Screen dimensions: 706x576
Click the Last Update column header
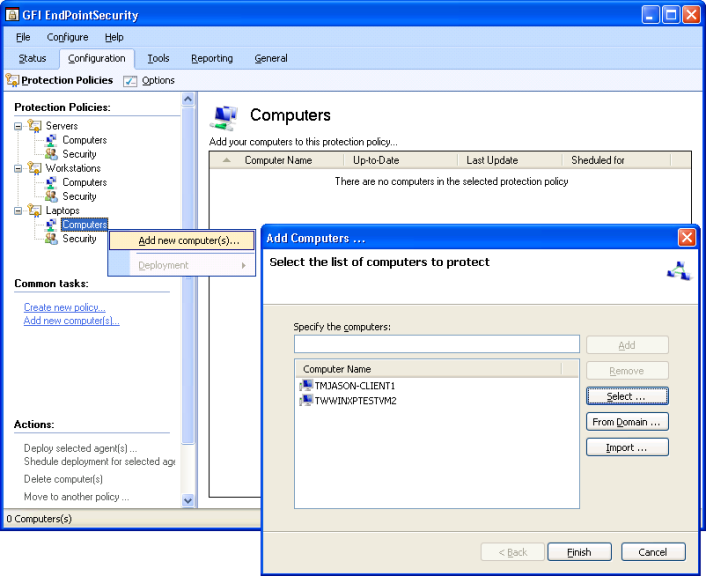pyautogui.click(x=510, y=160)
